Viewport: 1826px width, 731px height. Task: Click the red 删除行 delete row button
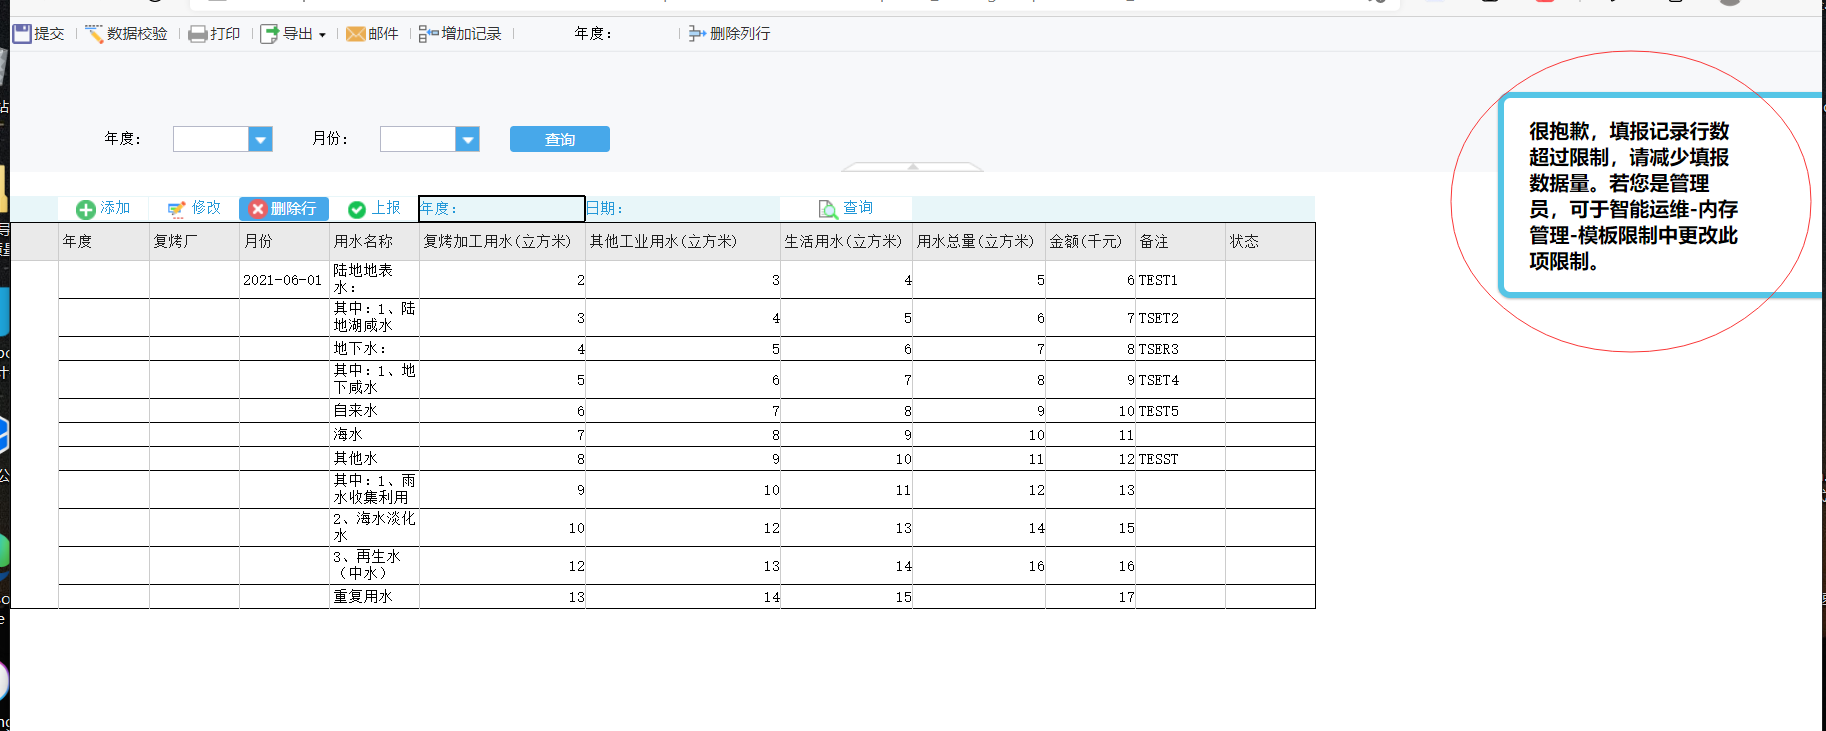coord(284,208)
